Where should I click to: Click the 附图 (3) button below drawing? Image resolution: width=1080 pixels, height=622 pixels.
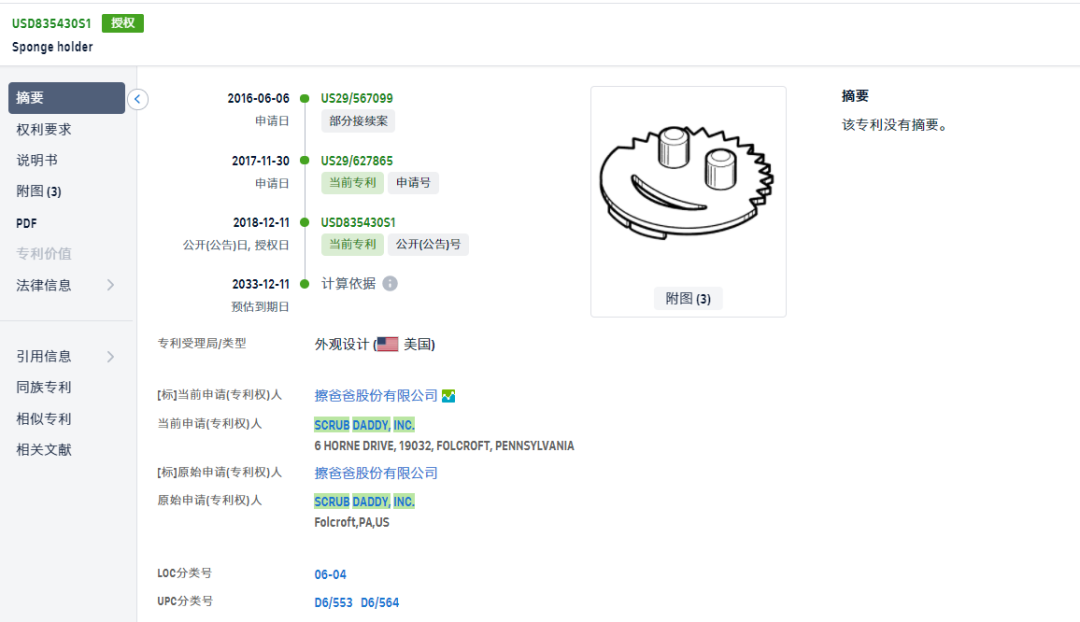(688, 299)
